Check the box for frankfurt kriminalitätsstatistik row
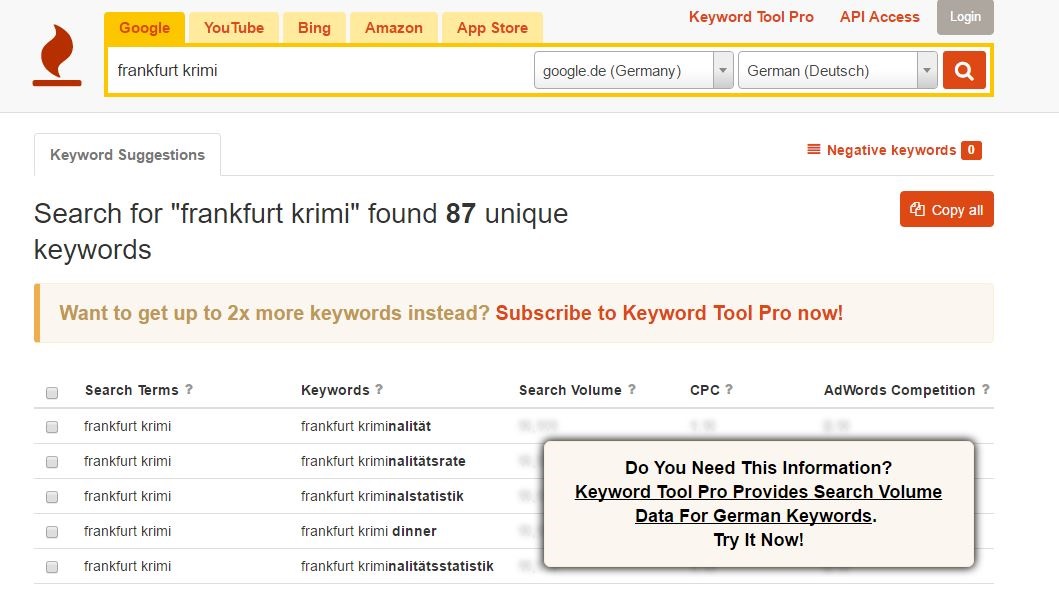This screenshot has height=589, width=1059. (x=52, y=567)
